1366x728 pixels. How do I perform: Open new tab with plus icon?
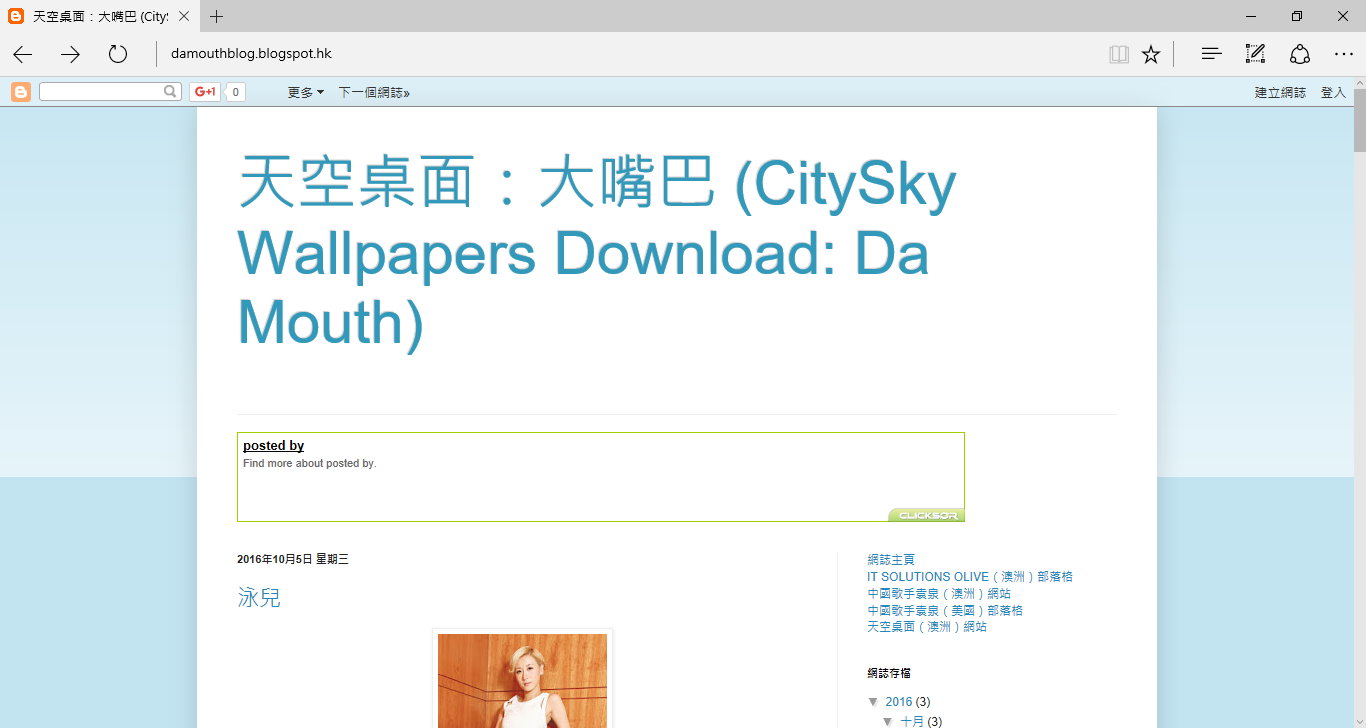point(217,16)
